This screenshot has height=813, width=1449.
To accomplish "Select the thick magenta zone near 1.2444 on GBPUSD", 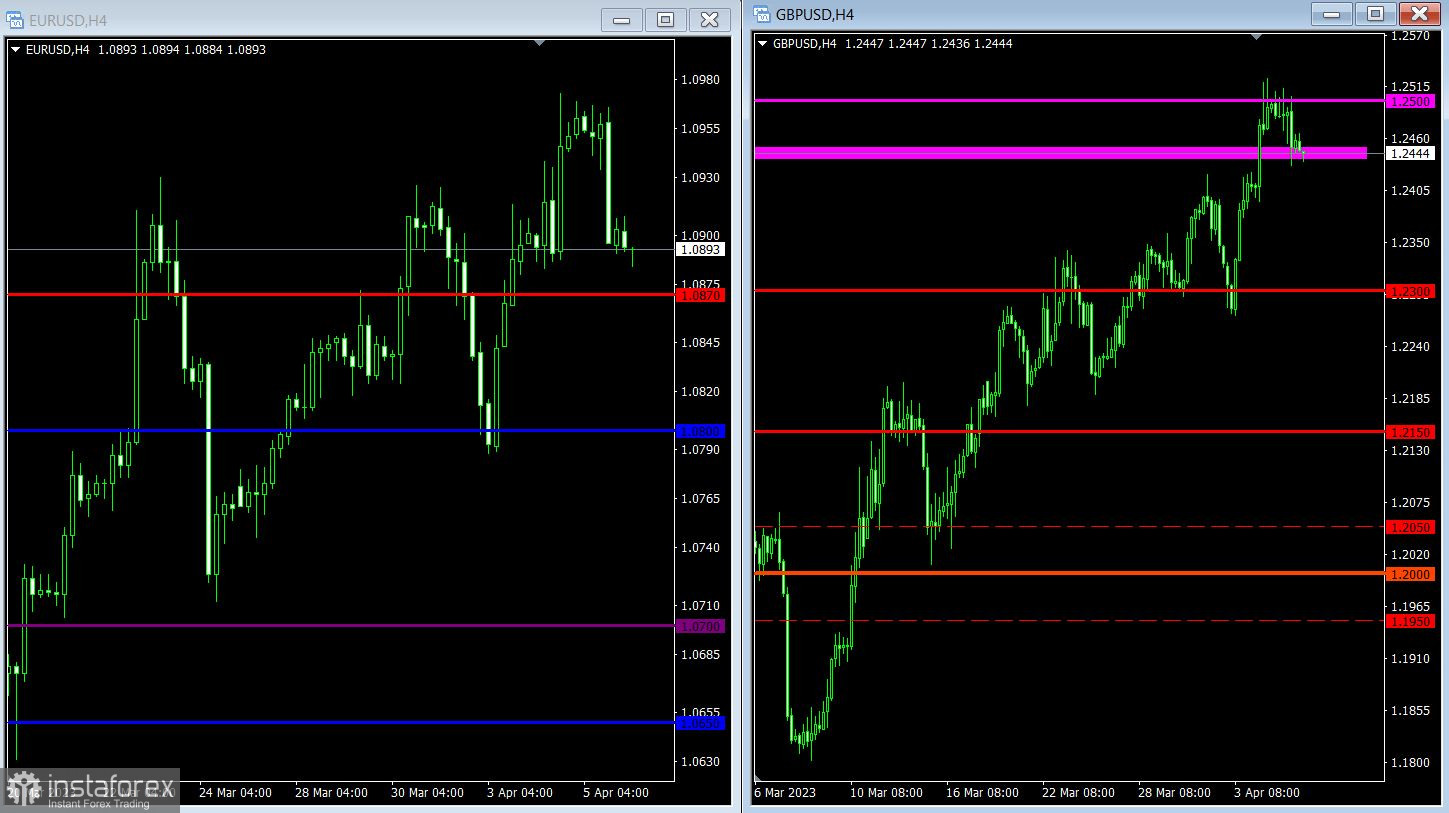I will click(x=1060, y=153).
